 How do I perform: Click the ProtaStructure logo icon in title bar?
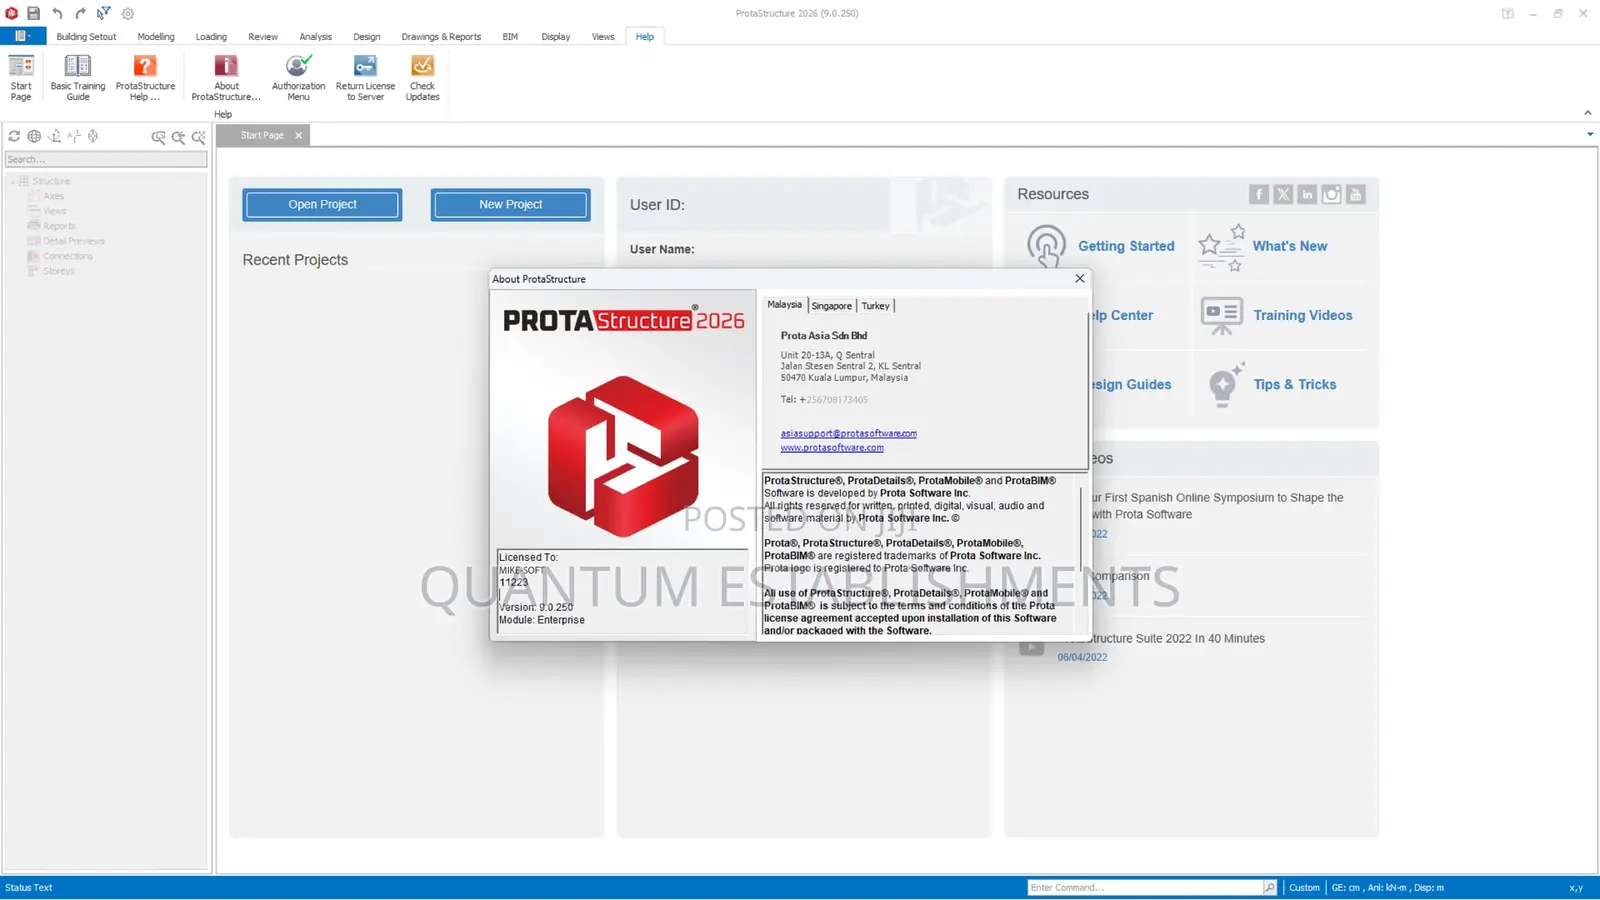(12, 13)
